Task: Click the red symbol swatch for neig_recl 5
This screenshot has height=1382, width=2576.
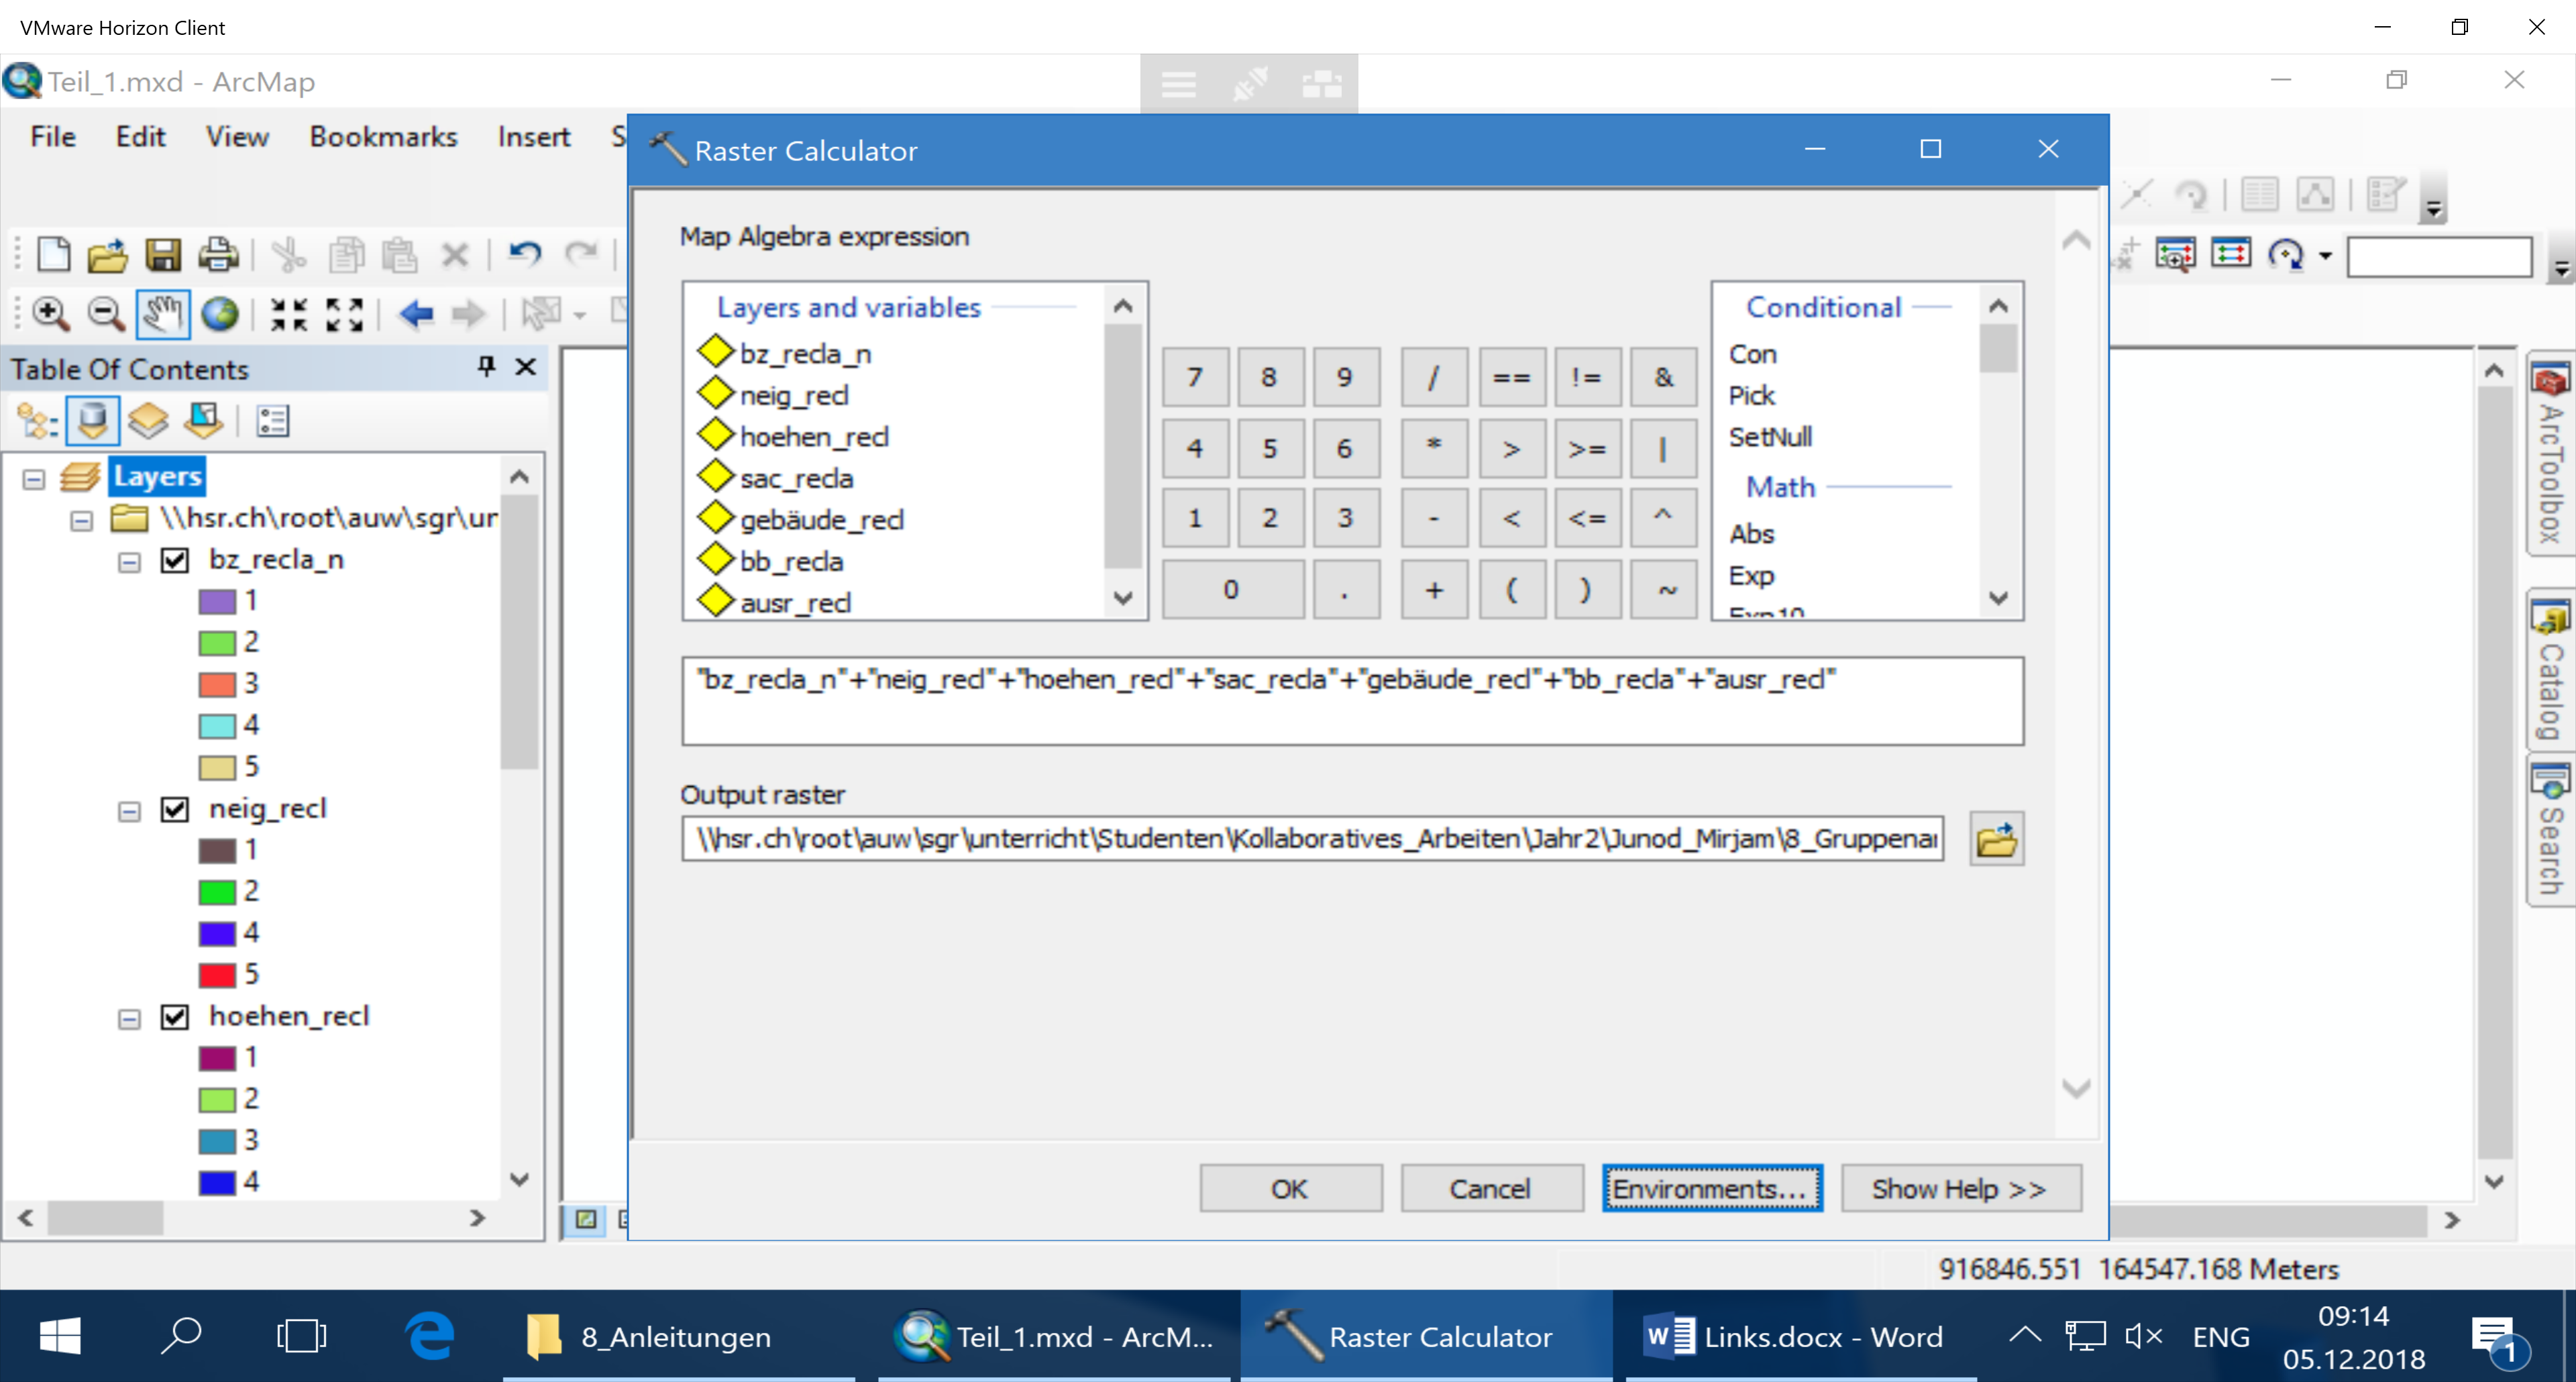Action: pos(217,974)
